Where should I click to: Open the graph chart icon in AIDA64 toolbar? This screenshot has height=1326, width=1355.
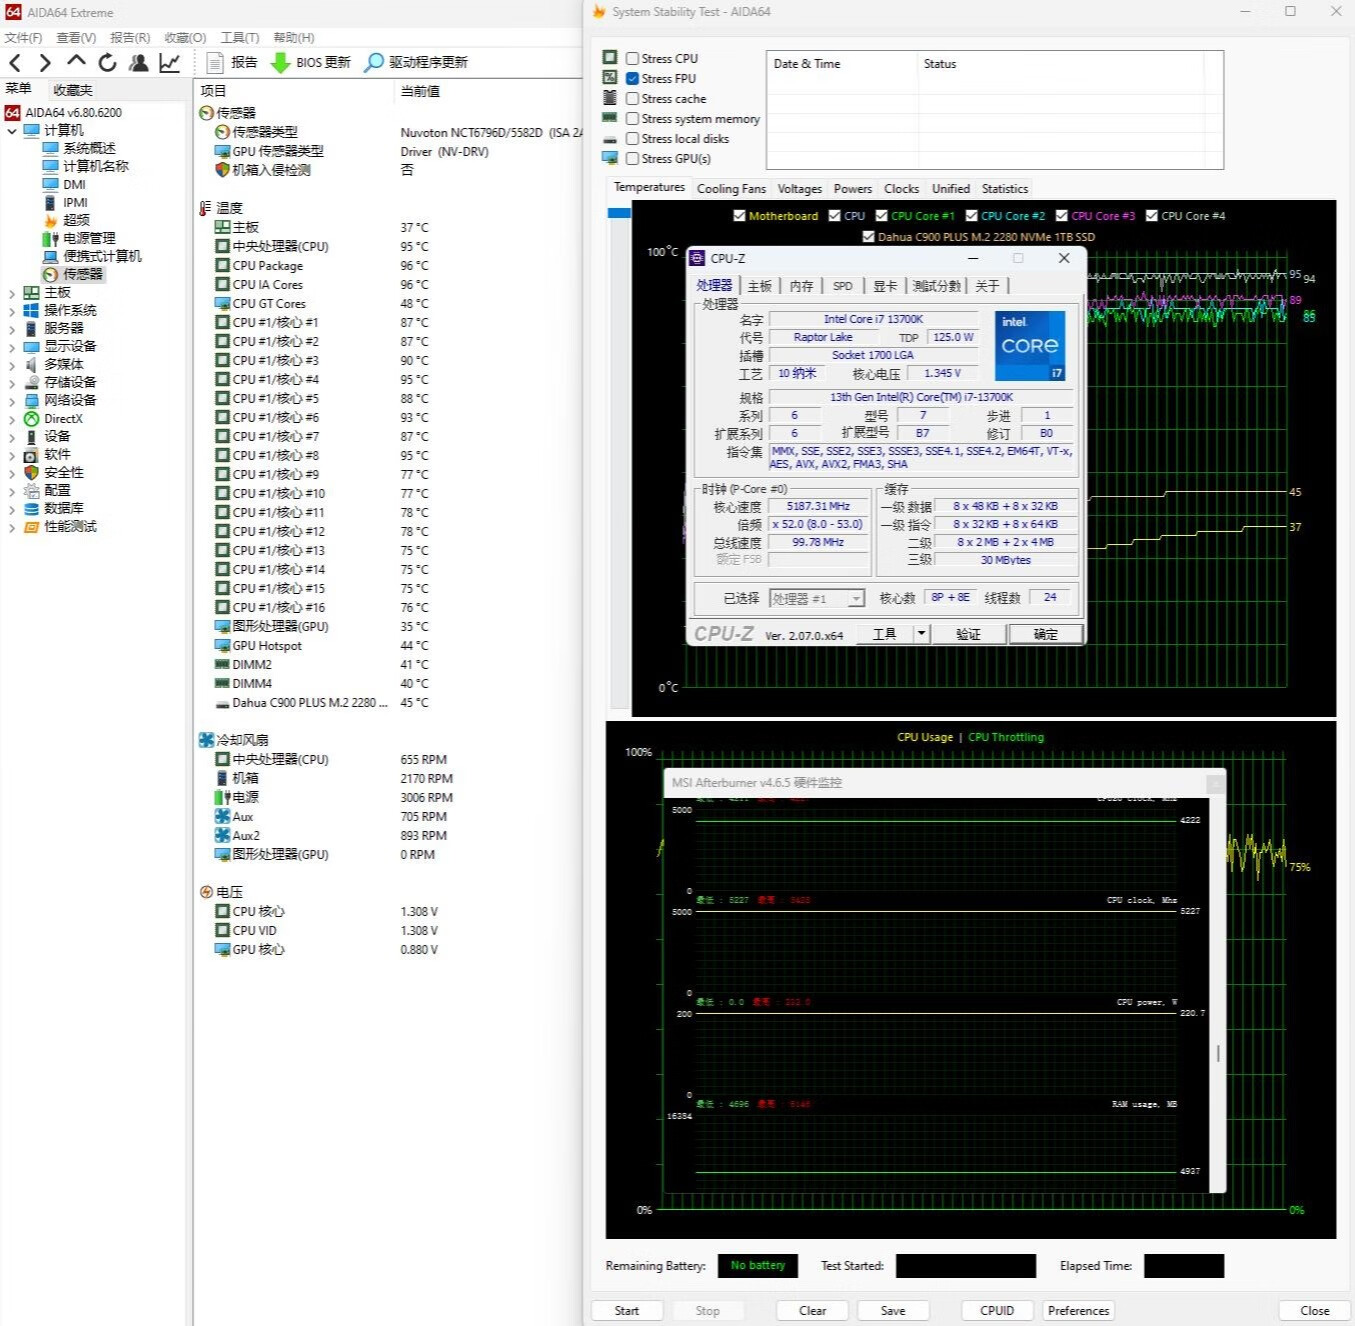(x=170, y=63)
